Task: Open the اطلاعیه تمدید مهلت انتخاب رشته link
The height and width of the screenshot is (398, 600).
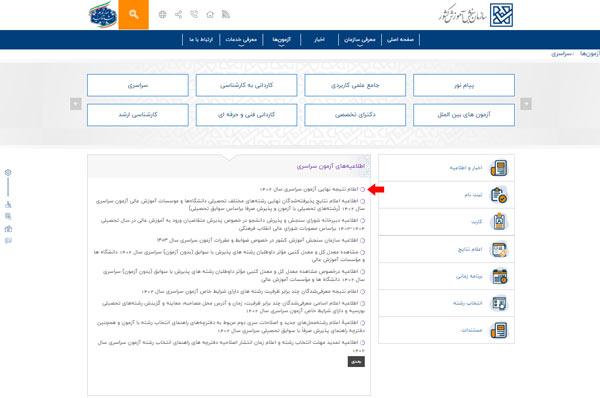Action: 231,346
